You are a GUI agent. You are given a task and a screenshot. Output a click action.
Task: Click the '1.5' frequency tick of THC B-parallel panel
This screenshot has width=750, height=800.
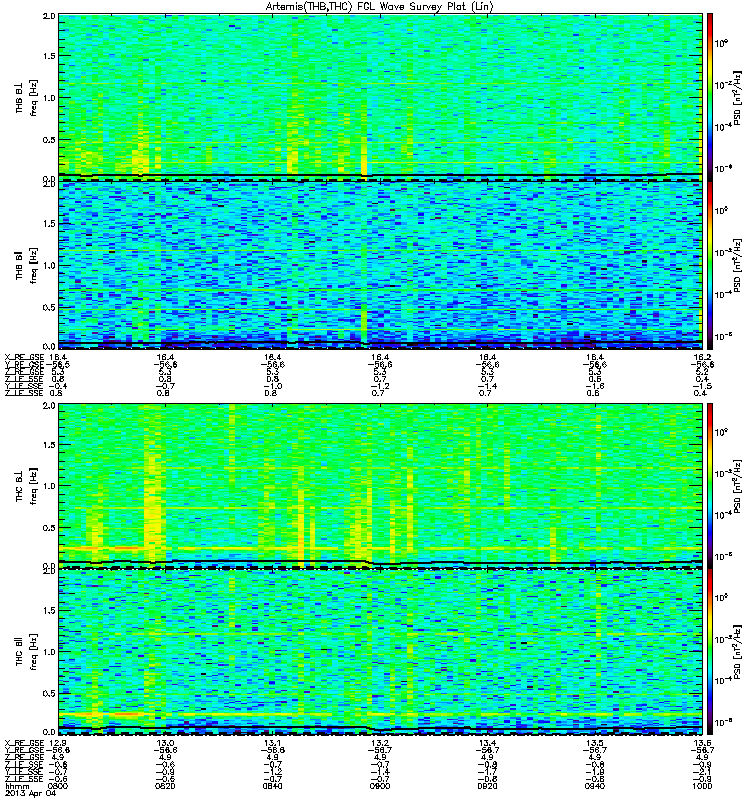(49, 610)
